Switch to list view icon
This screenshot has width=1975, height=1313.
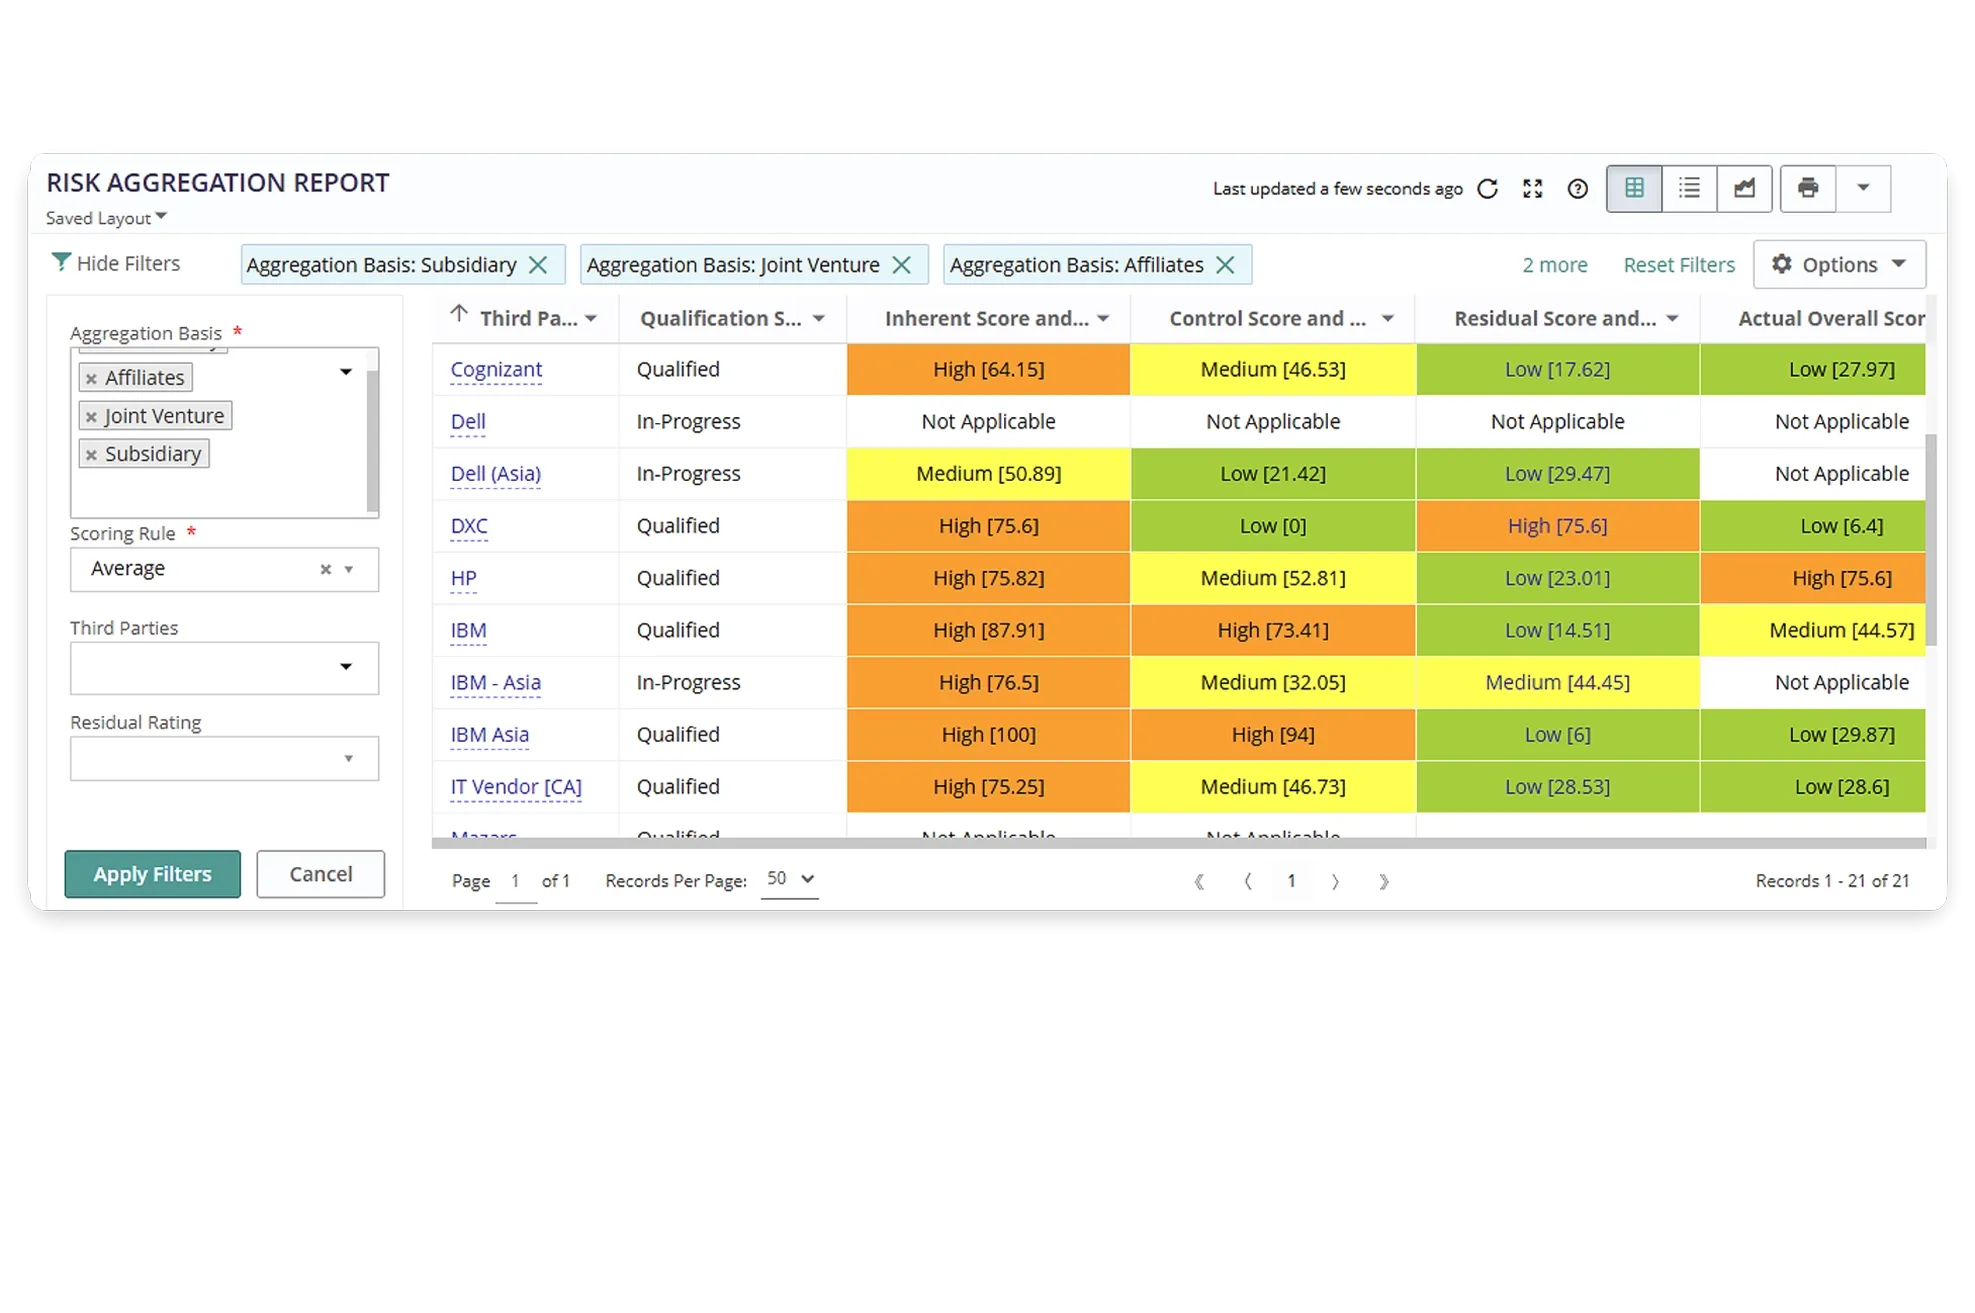pos(1689,188)
